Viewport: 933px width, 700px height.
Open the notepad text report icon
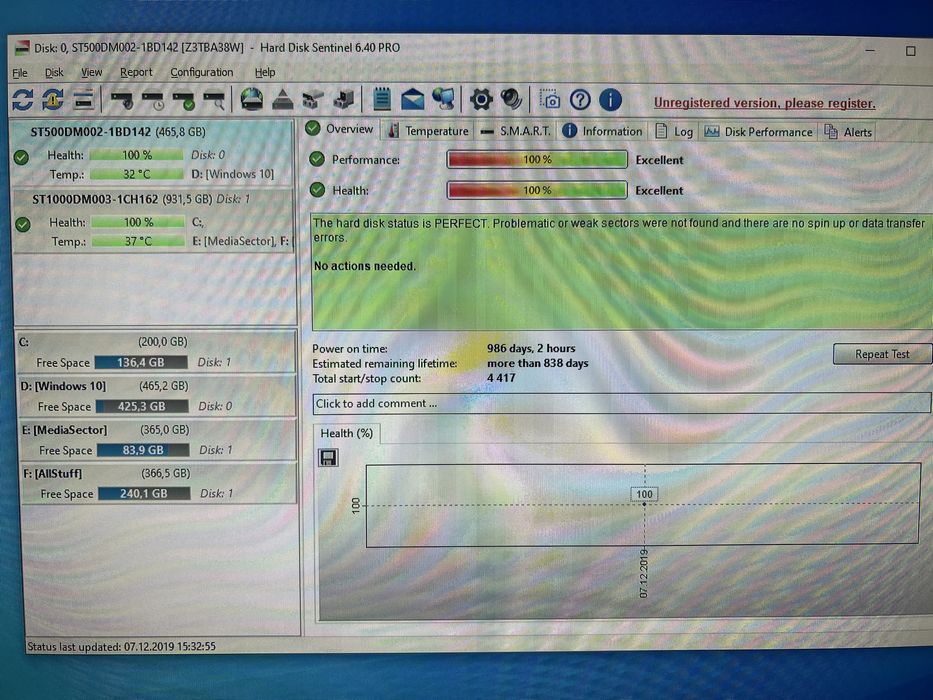pos(382,99)
